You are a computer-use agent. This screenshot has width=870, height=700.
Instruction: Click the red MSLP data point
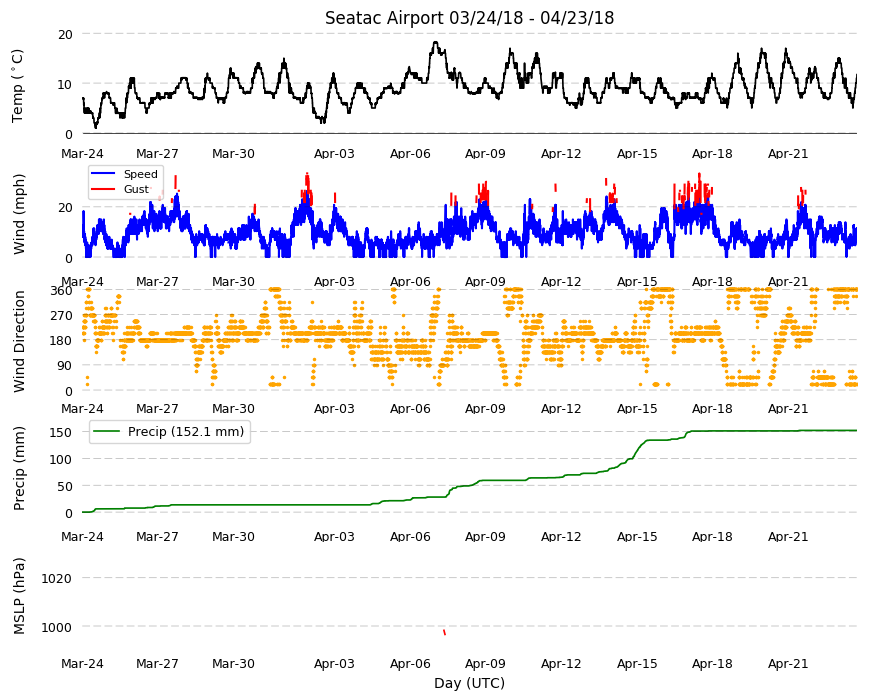pos(444,632)
